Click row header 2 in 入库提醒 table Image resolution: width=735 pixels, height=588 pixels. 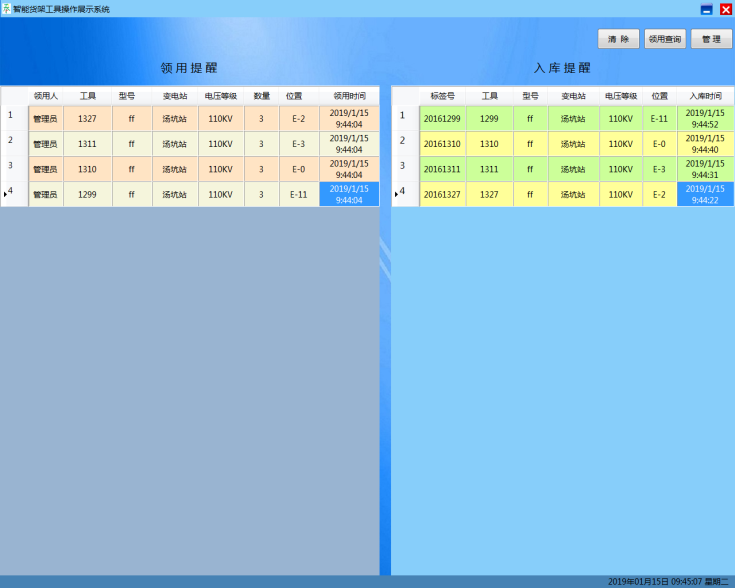coord(404,143)
